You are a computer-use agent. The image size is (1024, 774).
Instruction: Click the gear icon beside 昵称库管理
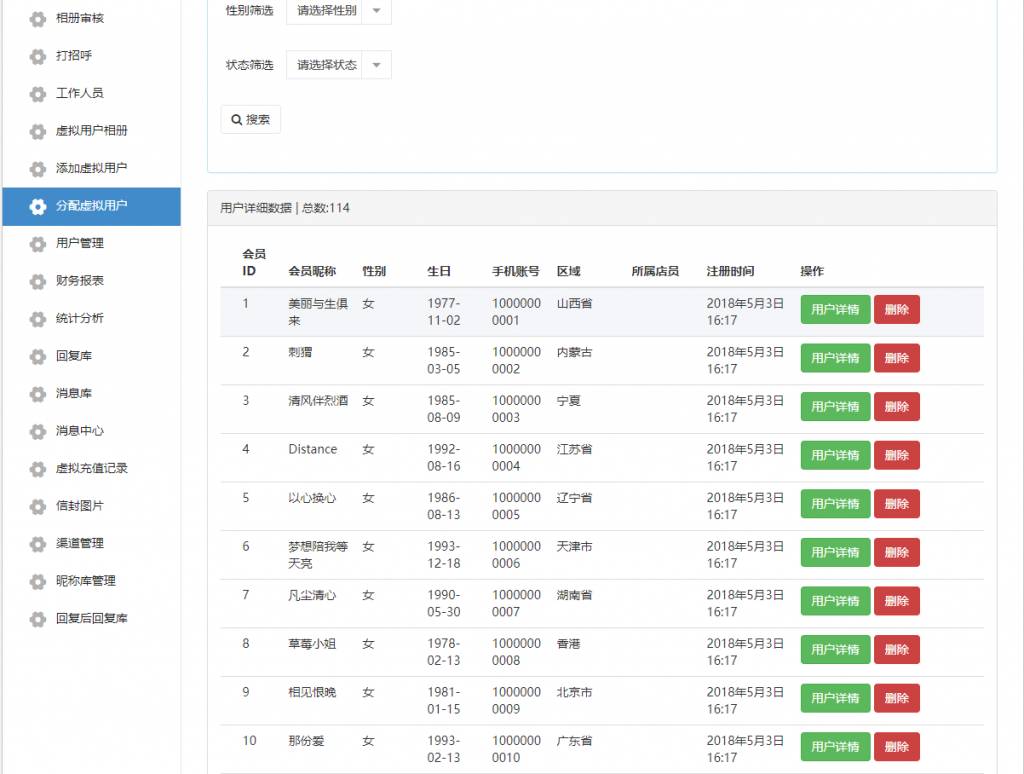coord(38,582)
